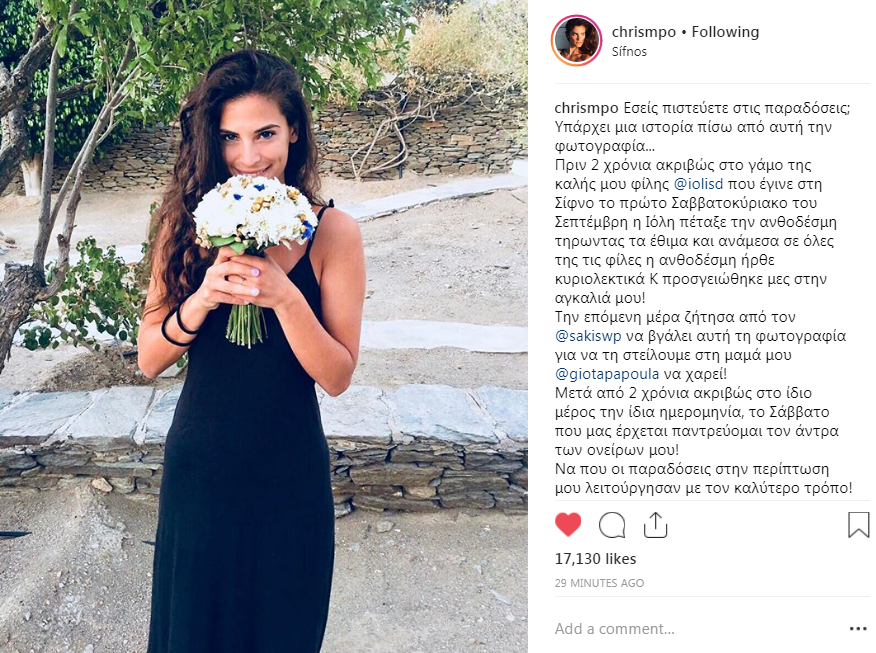Open chrismpo profile picture avatar
Image resolution: width=876 pixels, height=653 pixels.
pos(576,40)
